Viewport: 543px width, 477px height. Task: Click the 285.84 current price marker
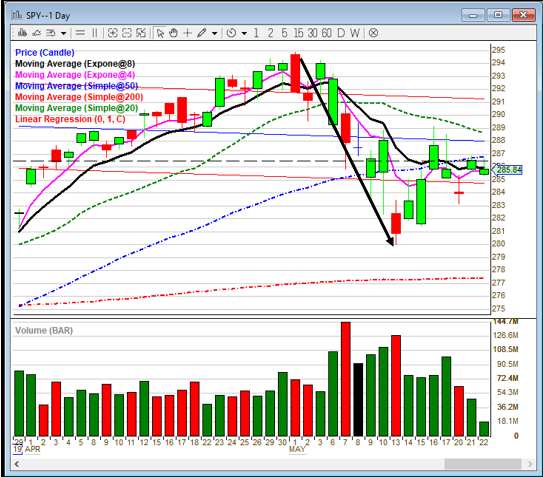click(x=507, y=170)
